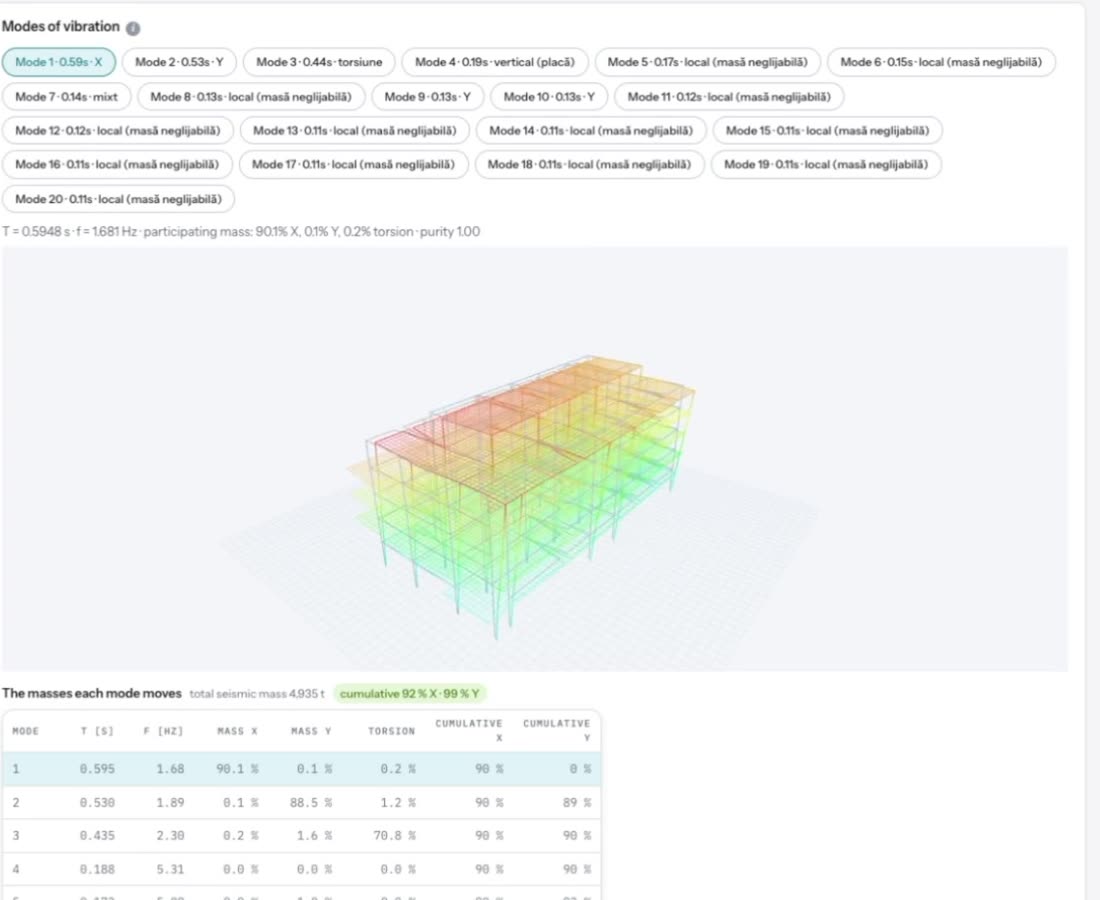Viewport: 1100px width, 900px height.
Task: Select the mode 4 row period 0.188
Action: tap(97, 869)
